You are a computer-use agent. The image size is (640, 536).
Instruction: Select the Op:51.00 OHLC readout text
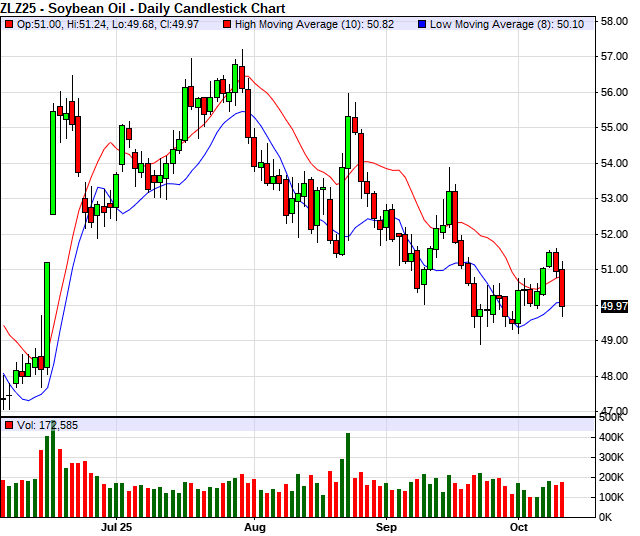pyautogui.click(x=108, y=24)
